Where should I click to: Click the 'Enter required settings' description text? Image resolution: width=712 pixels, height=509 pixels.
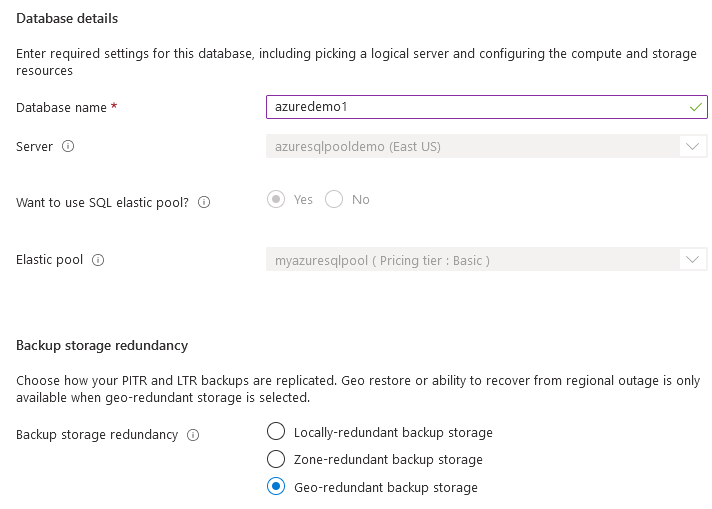(356, 62)
